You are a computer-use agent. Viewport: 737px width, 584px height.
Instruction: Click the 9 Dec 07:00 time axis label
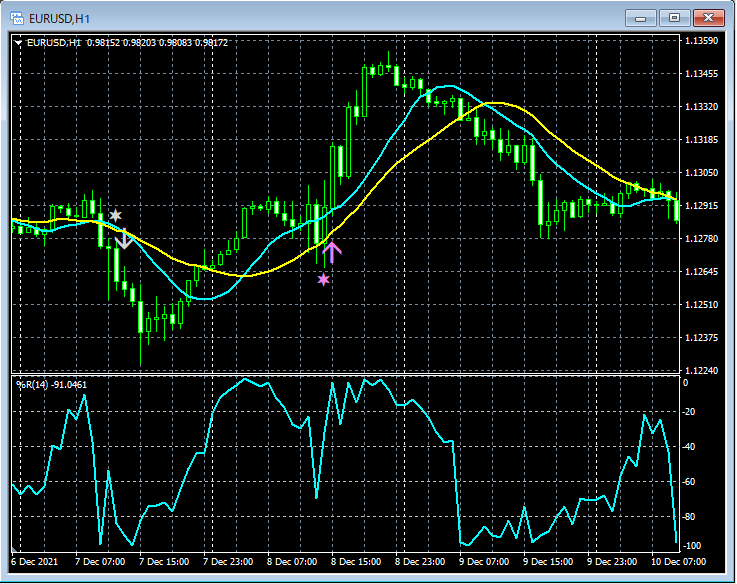click(x=484, y=562)
